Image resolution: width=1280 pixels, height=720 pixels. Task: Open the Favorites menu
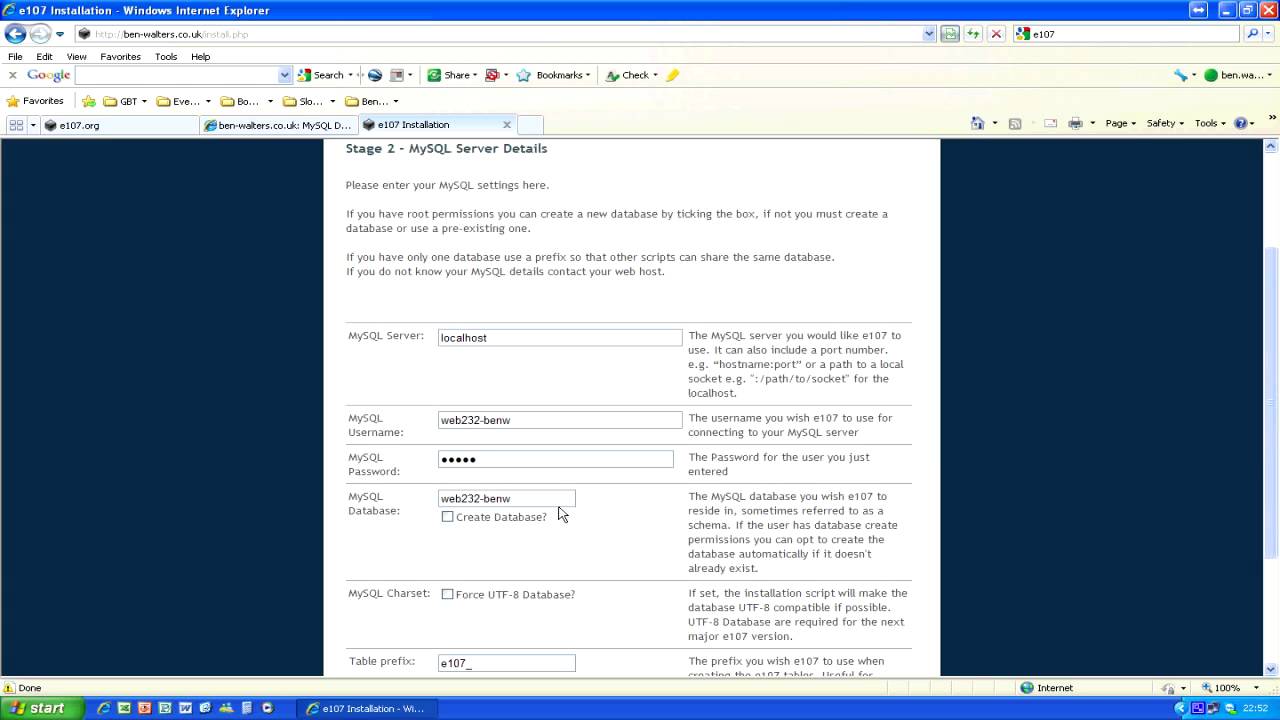point(120,57)
